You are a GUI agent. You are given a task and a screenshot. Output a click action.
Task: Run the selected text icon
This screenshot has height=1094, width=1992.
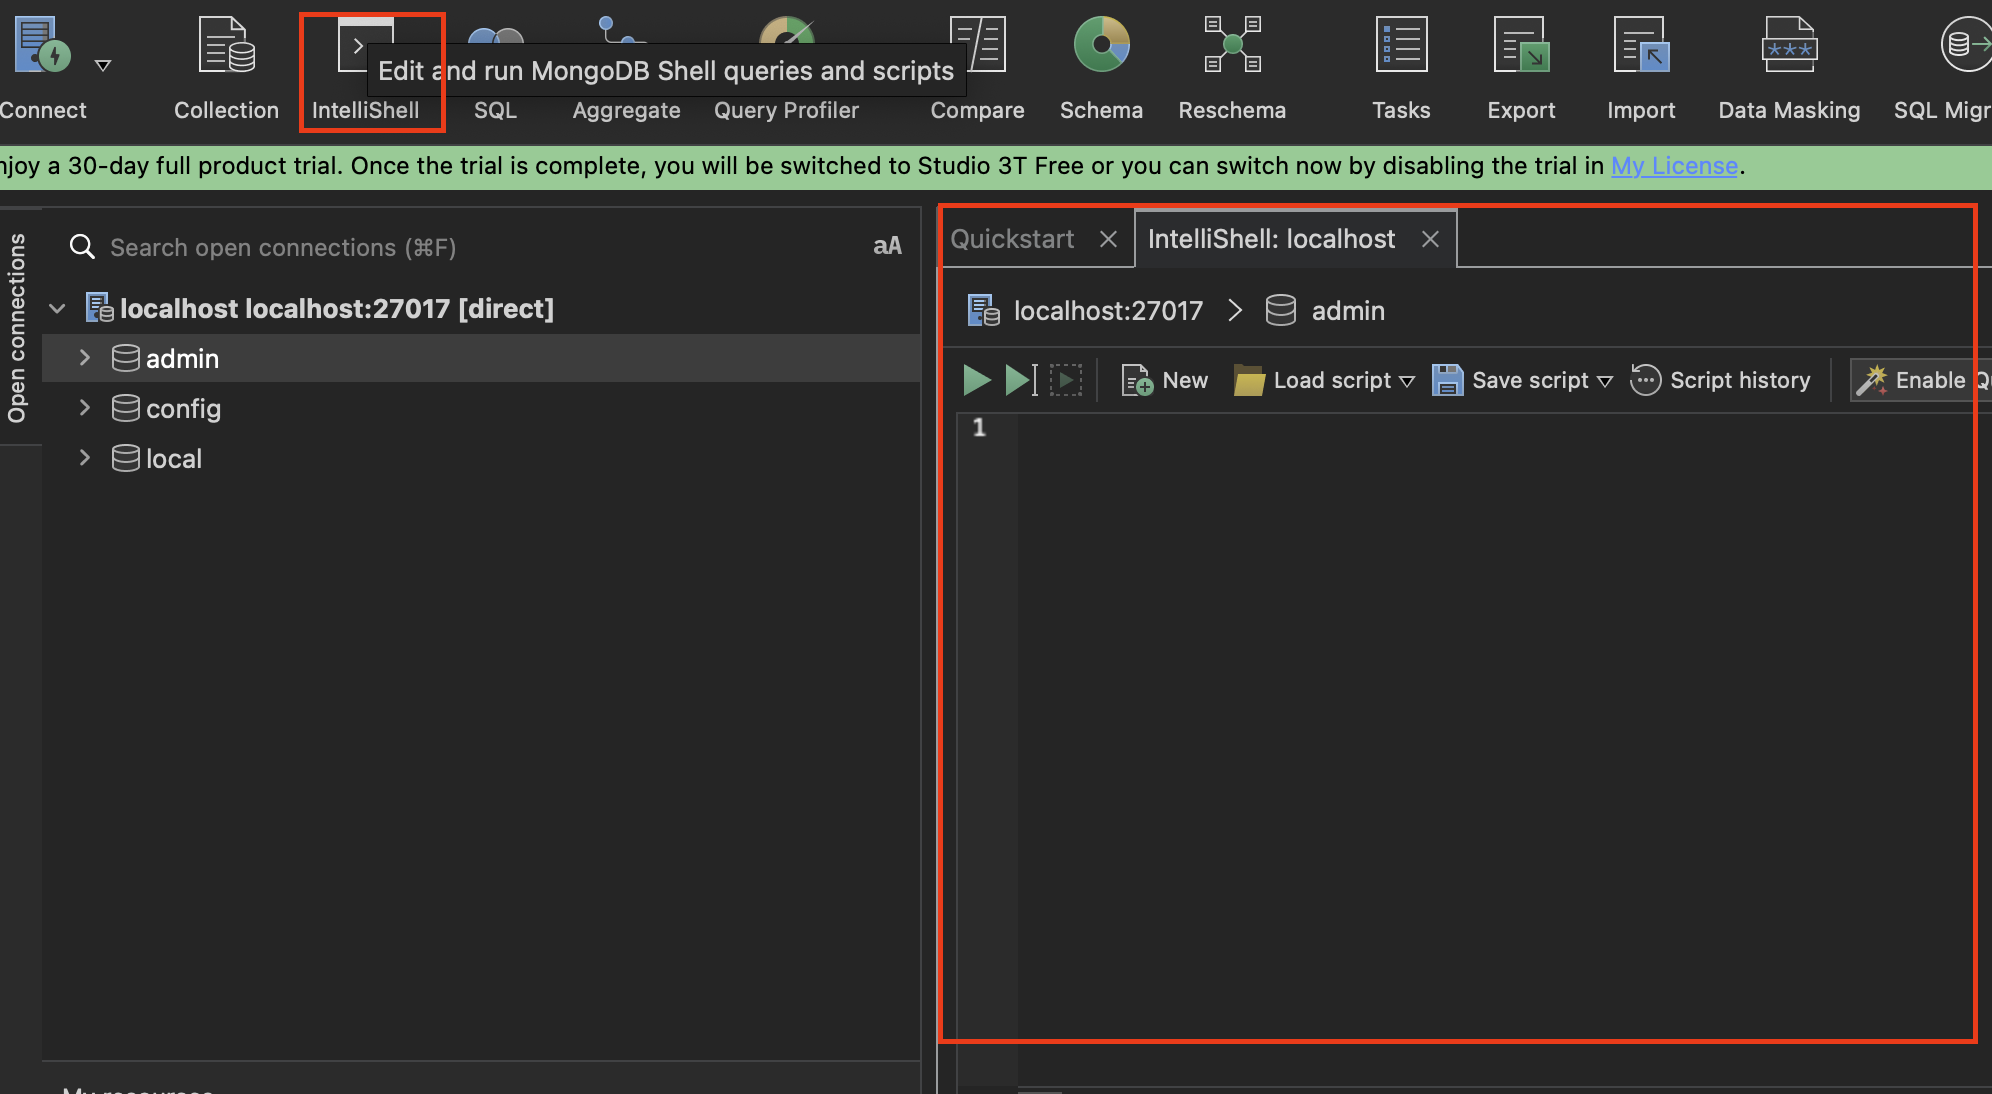pos(1066,380)
